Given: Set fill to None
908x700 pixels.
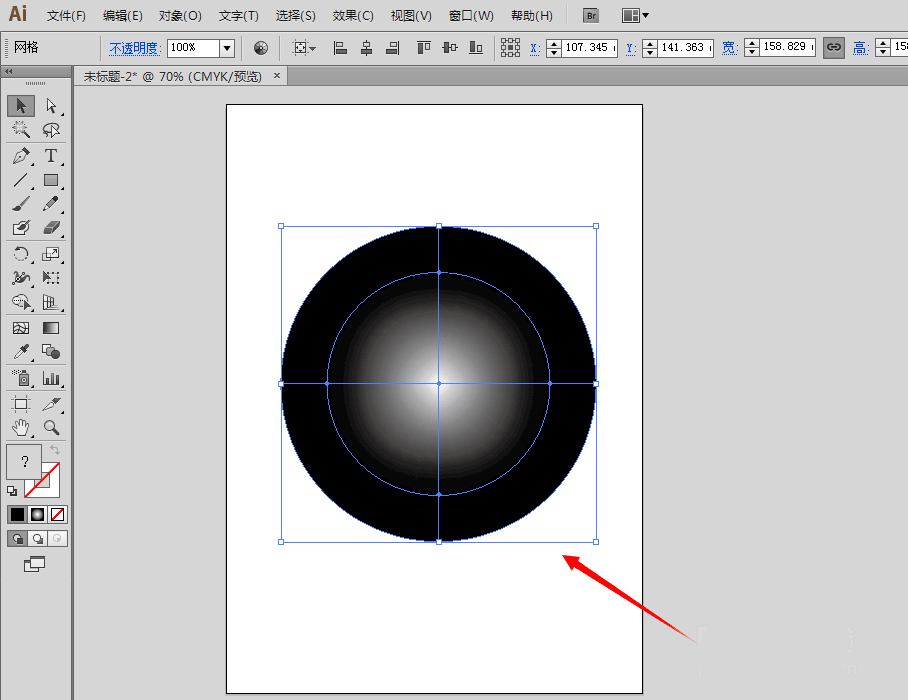Looking at the screenshot, I should tap(57, 514).
